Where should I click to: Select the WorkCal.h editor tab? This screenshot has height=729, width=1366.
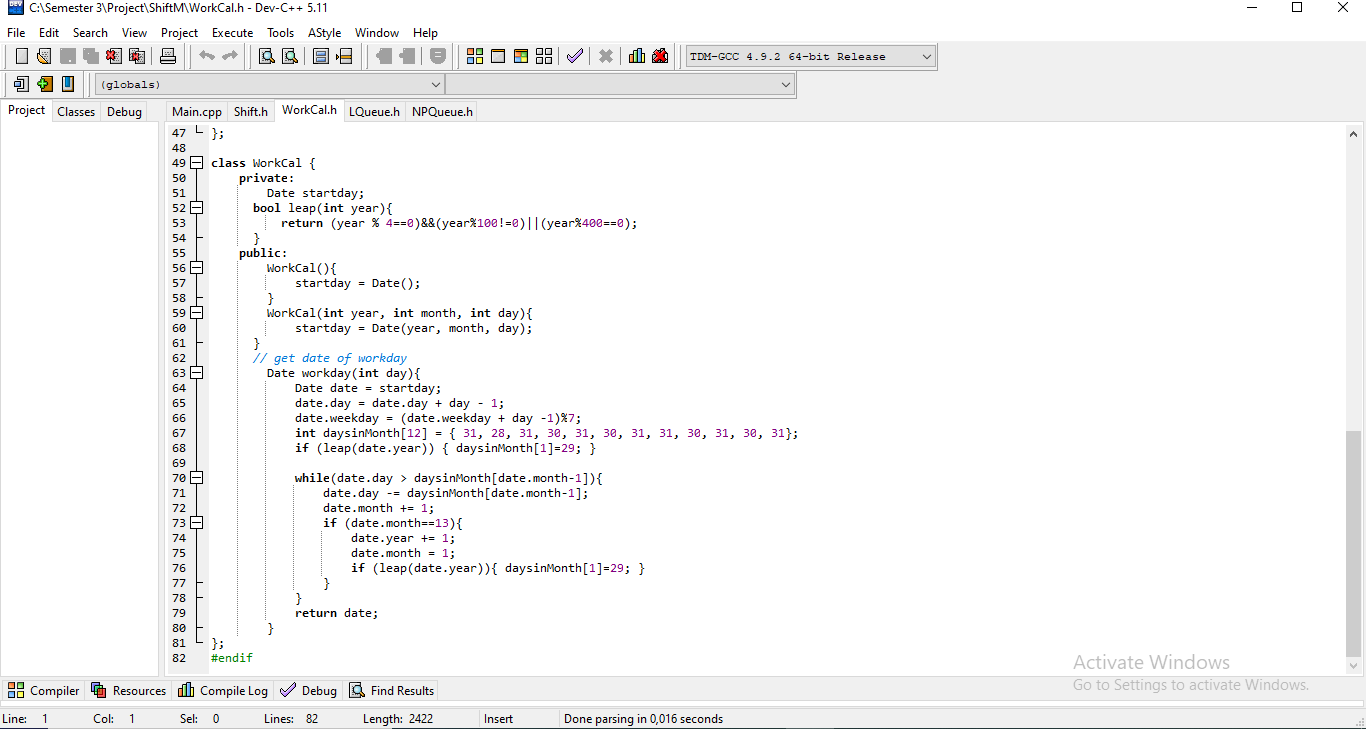click(x=309, y=110)
